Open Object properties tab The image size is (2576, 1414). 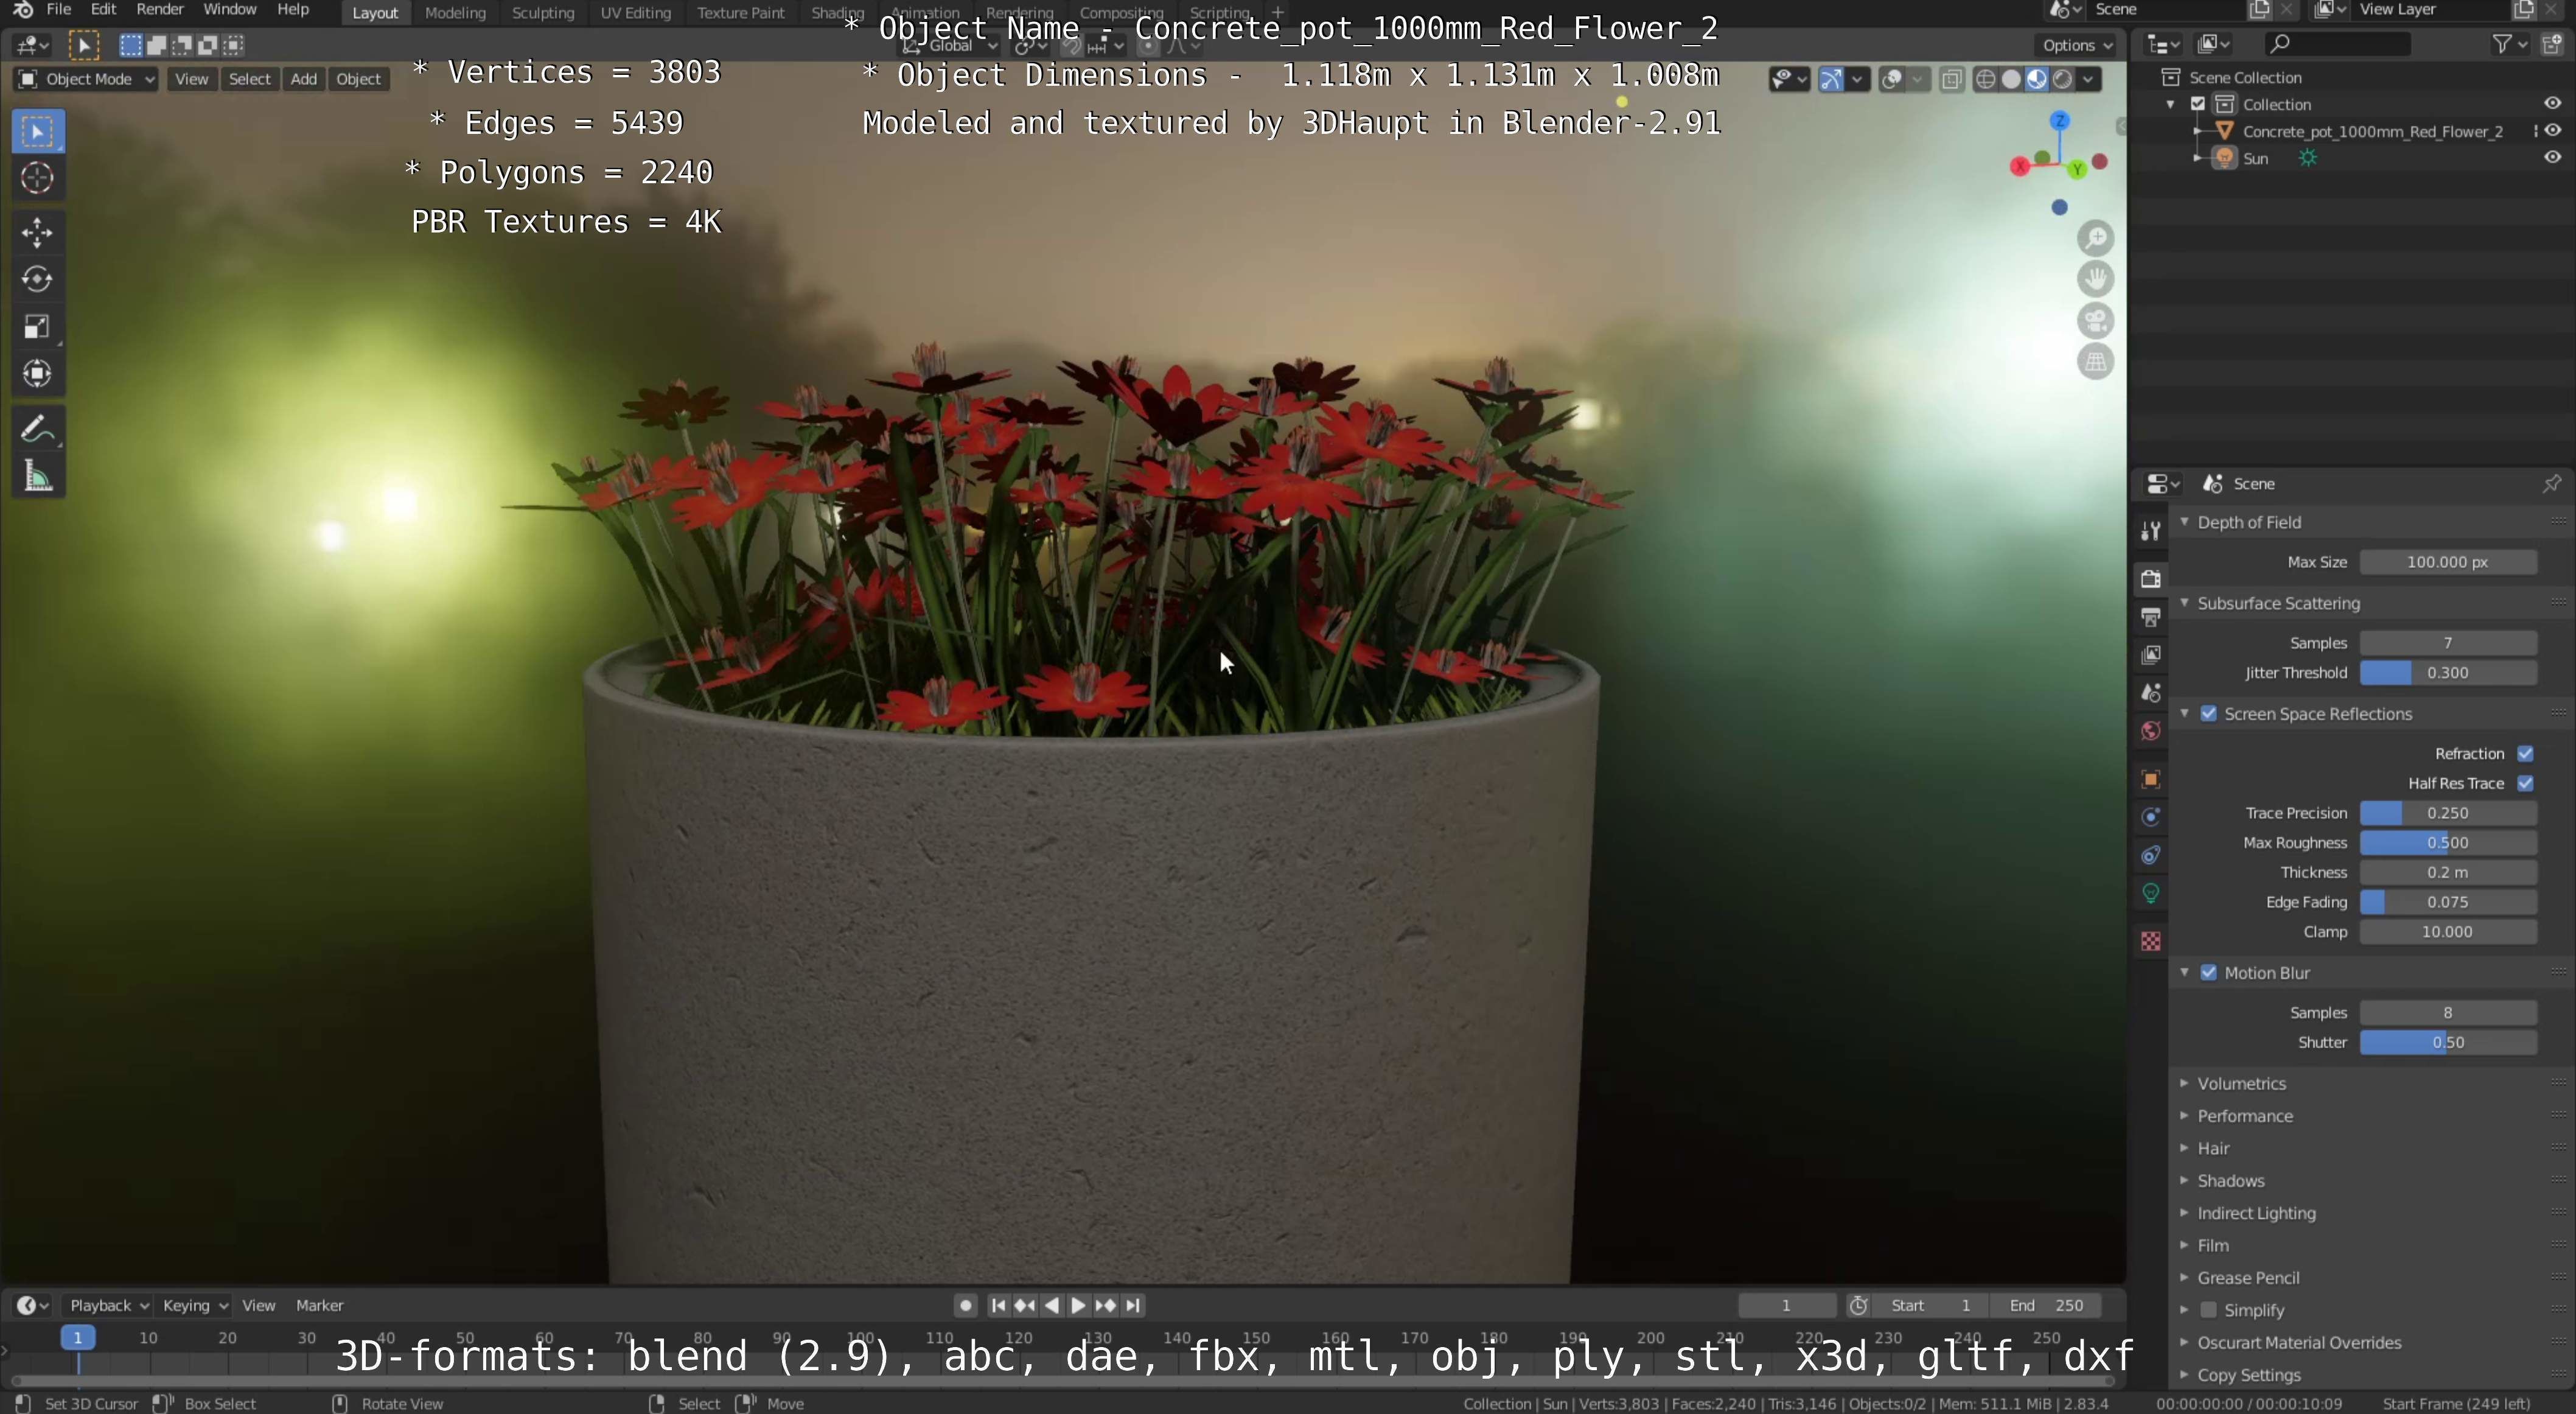(x=2151, y=779)
